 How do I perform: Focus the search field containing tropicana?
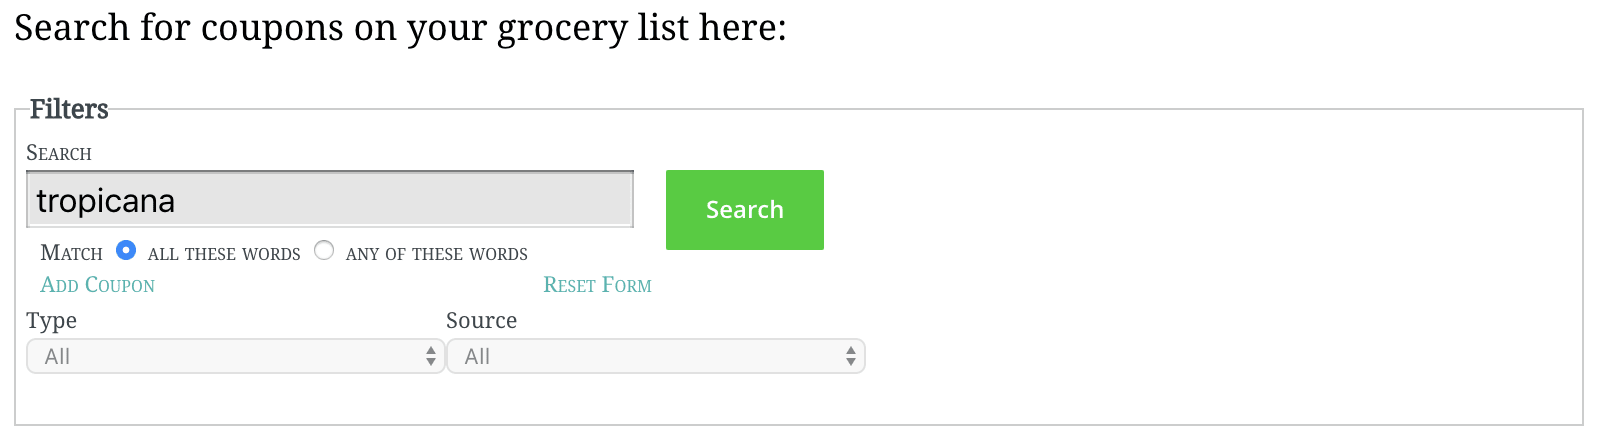pyautogui.click(x=330, y=200)
